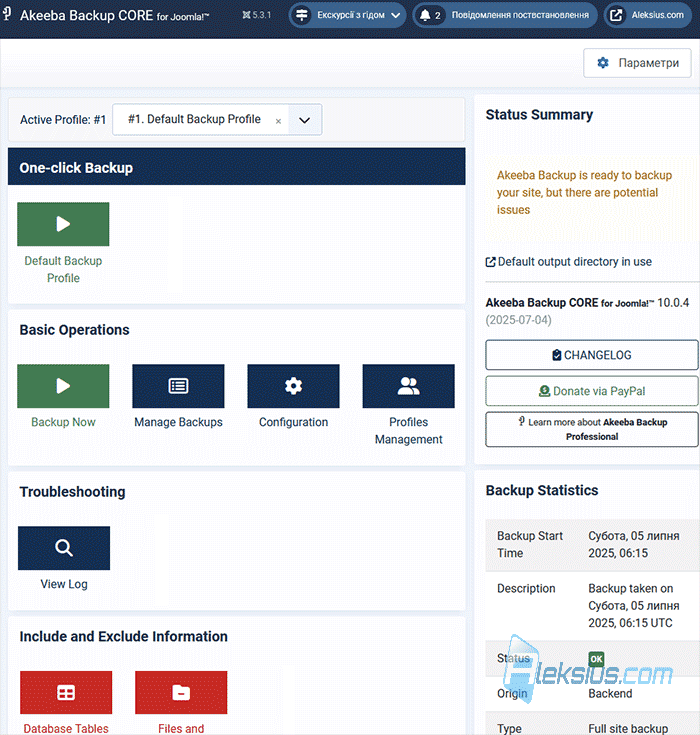Click the Default Backup Profile label under One-click Backup
This screenshot has width=700, height=735.
[x=63, y=270]
